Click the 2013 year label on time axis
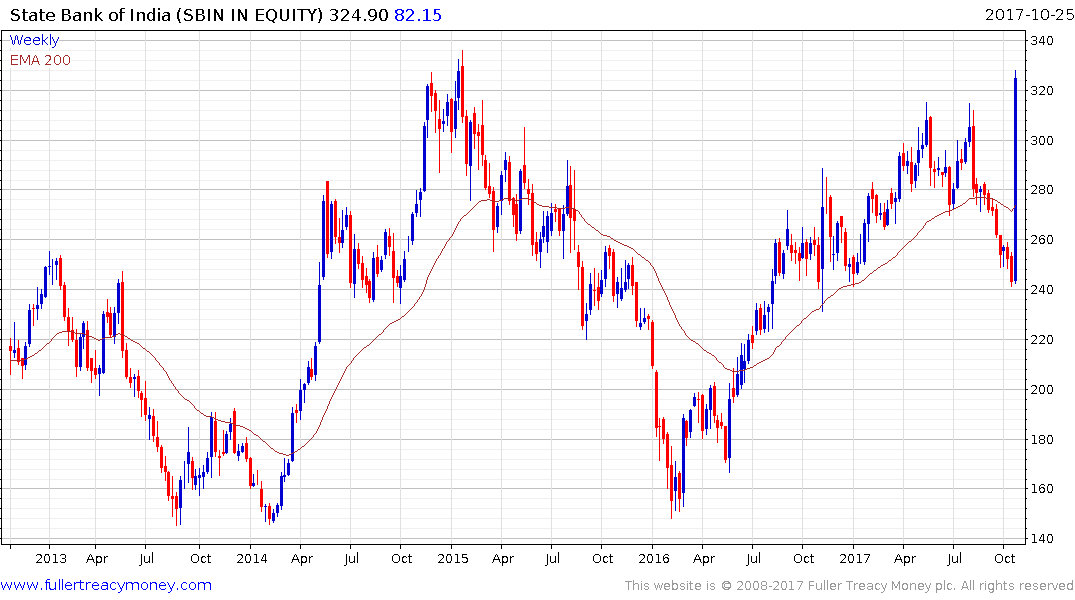This screenshot has height=600, width=1075. tap(51, 558)
